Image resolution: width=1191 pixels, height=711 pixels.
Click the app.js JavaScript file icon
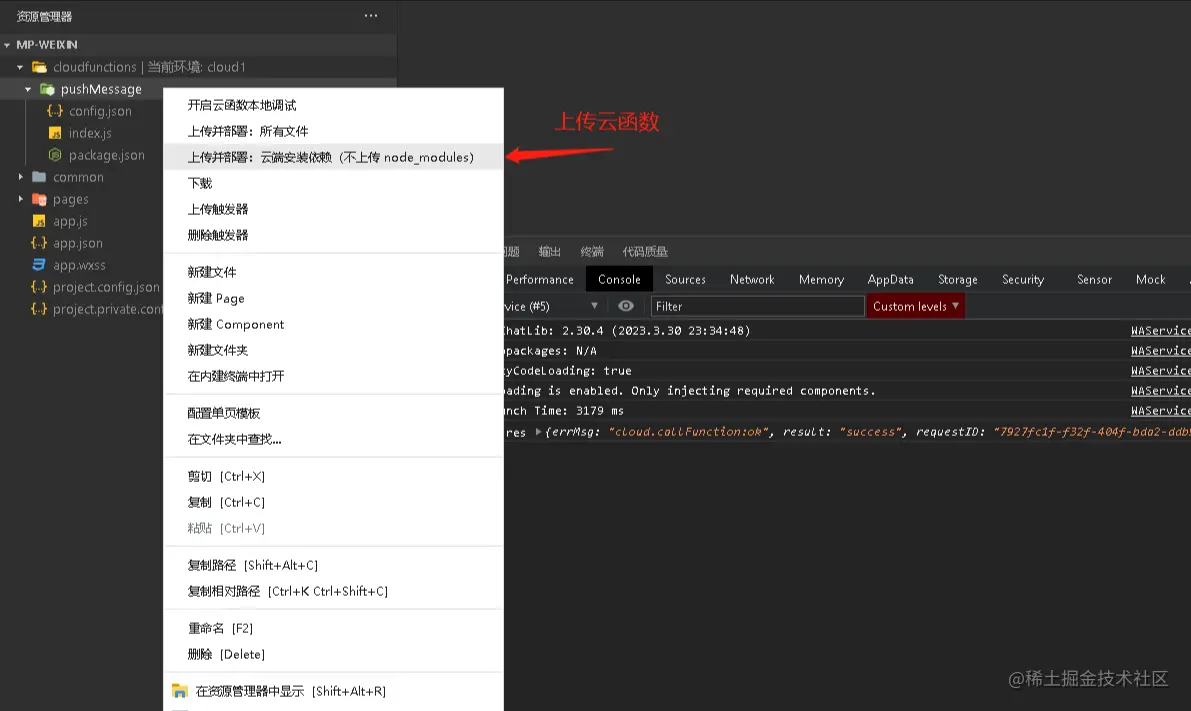pyautogui.click(x=39, y=221)
